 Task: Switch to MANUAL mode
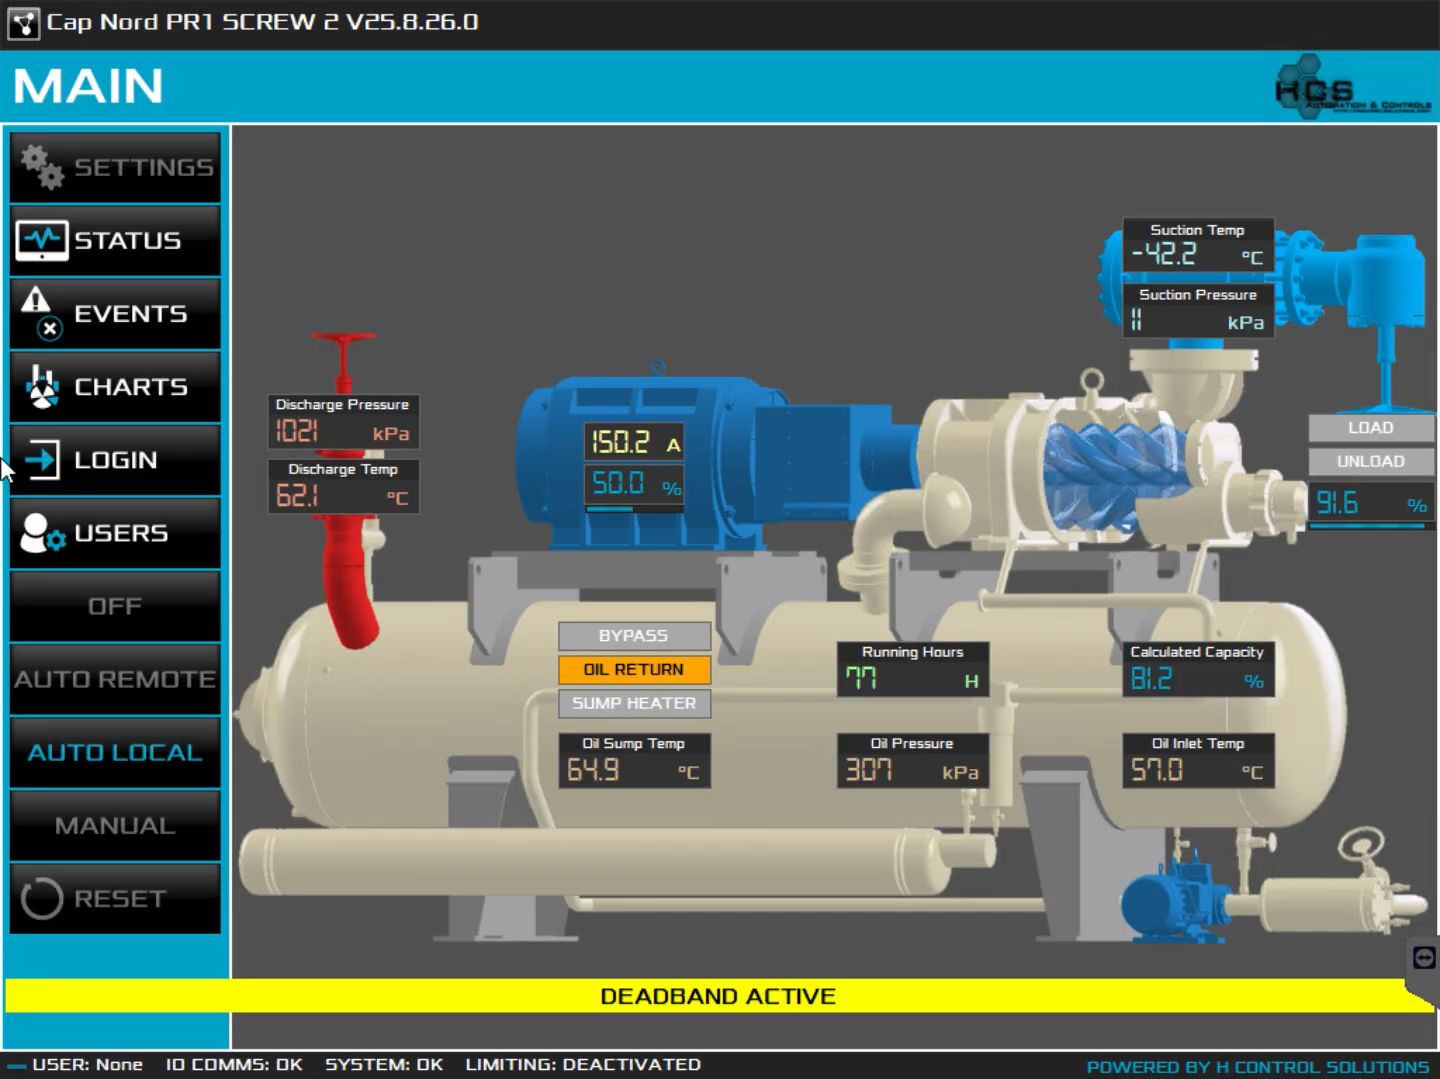[115, 825]
